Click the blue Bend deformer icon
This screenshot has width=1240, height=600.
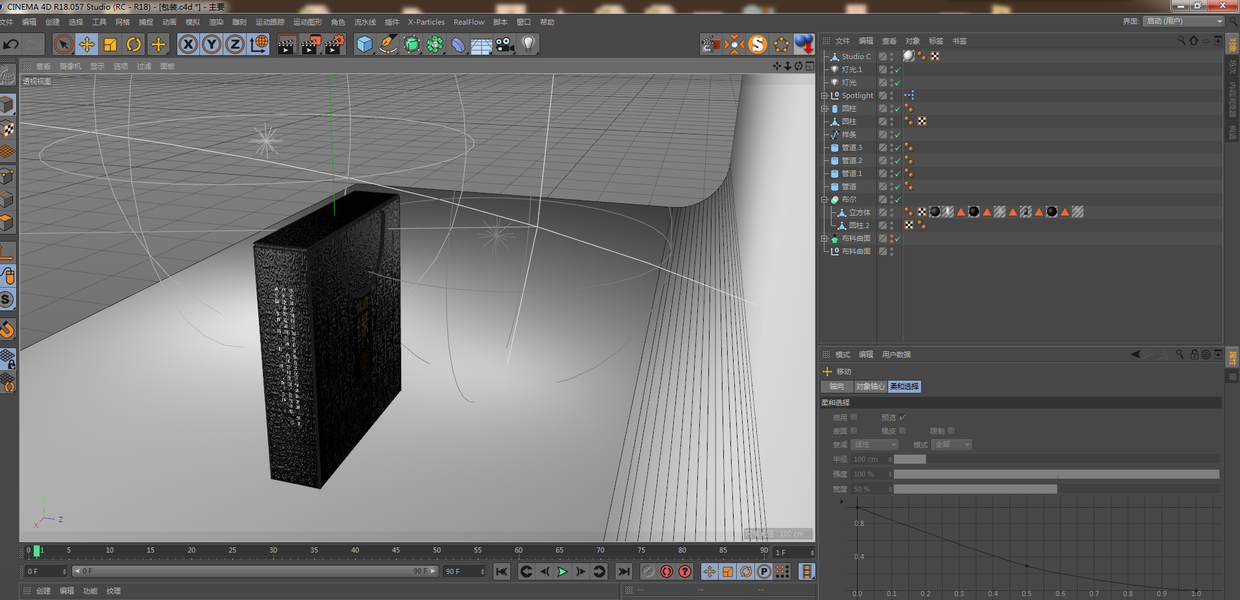tap(458, 44)
